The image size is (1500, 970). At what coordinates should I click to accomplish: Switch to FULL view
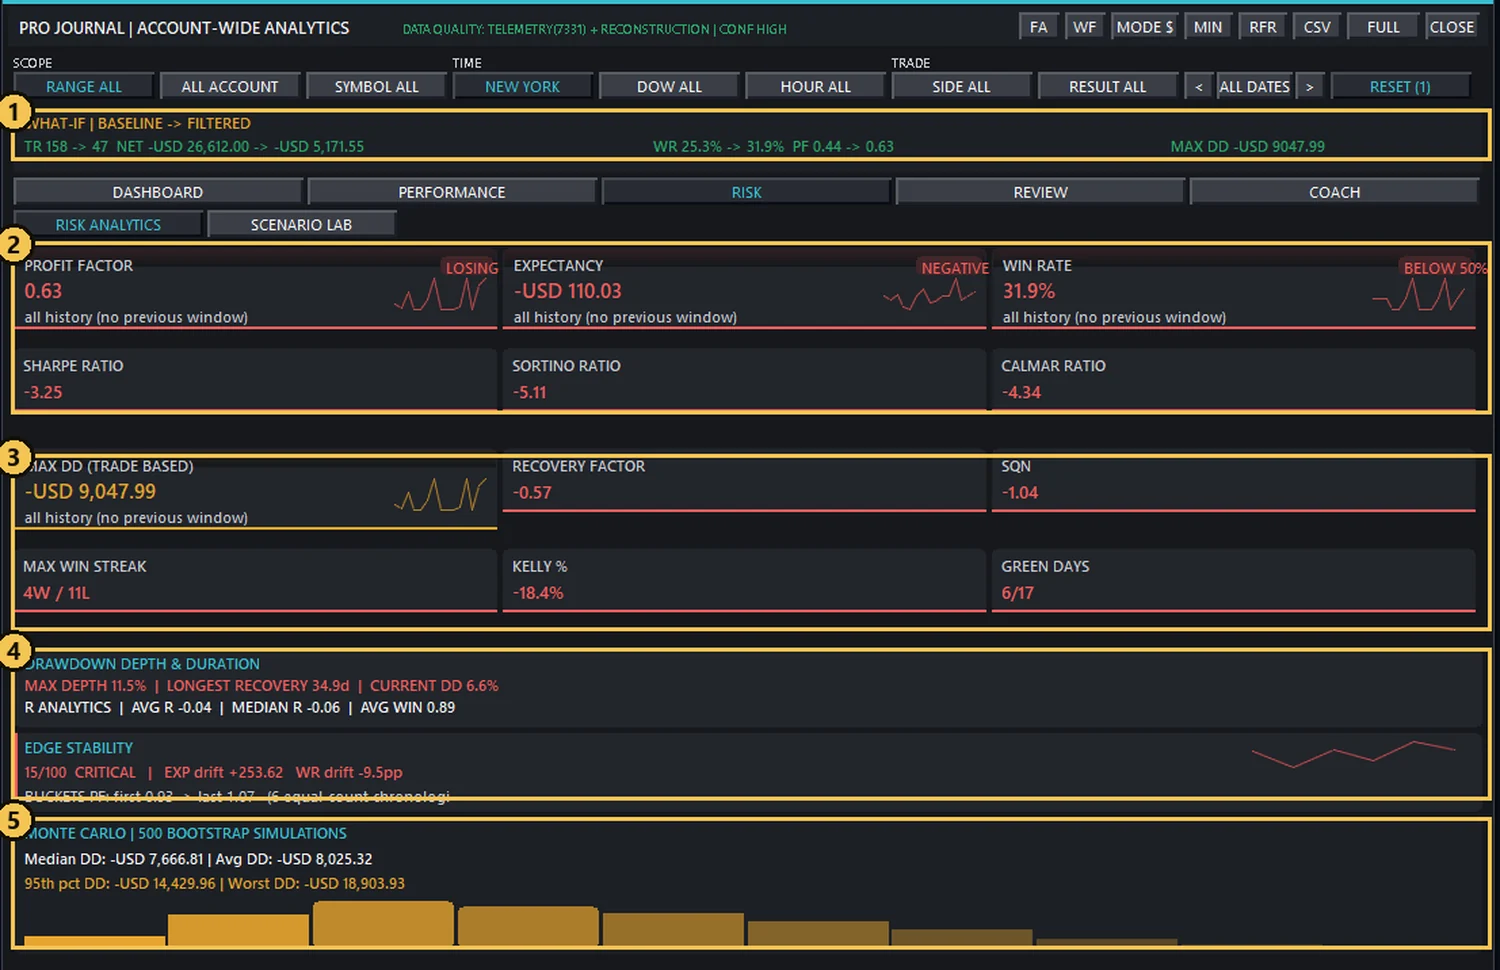[1383, 27]
